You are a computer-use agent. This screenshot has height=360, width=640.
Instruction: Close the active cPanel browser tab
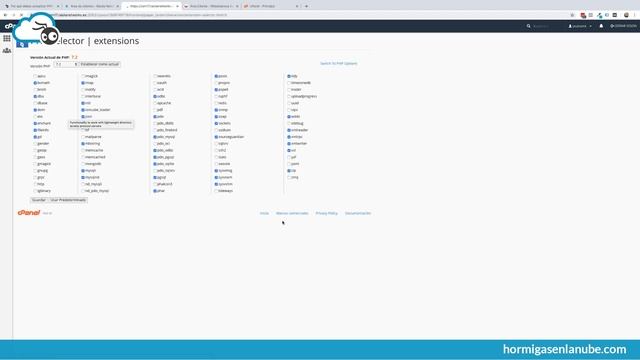click(x=177, y=6)
